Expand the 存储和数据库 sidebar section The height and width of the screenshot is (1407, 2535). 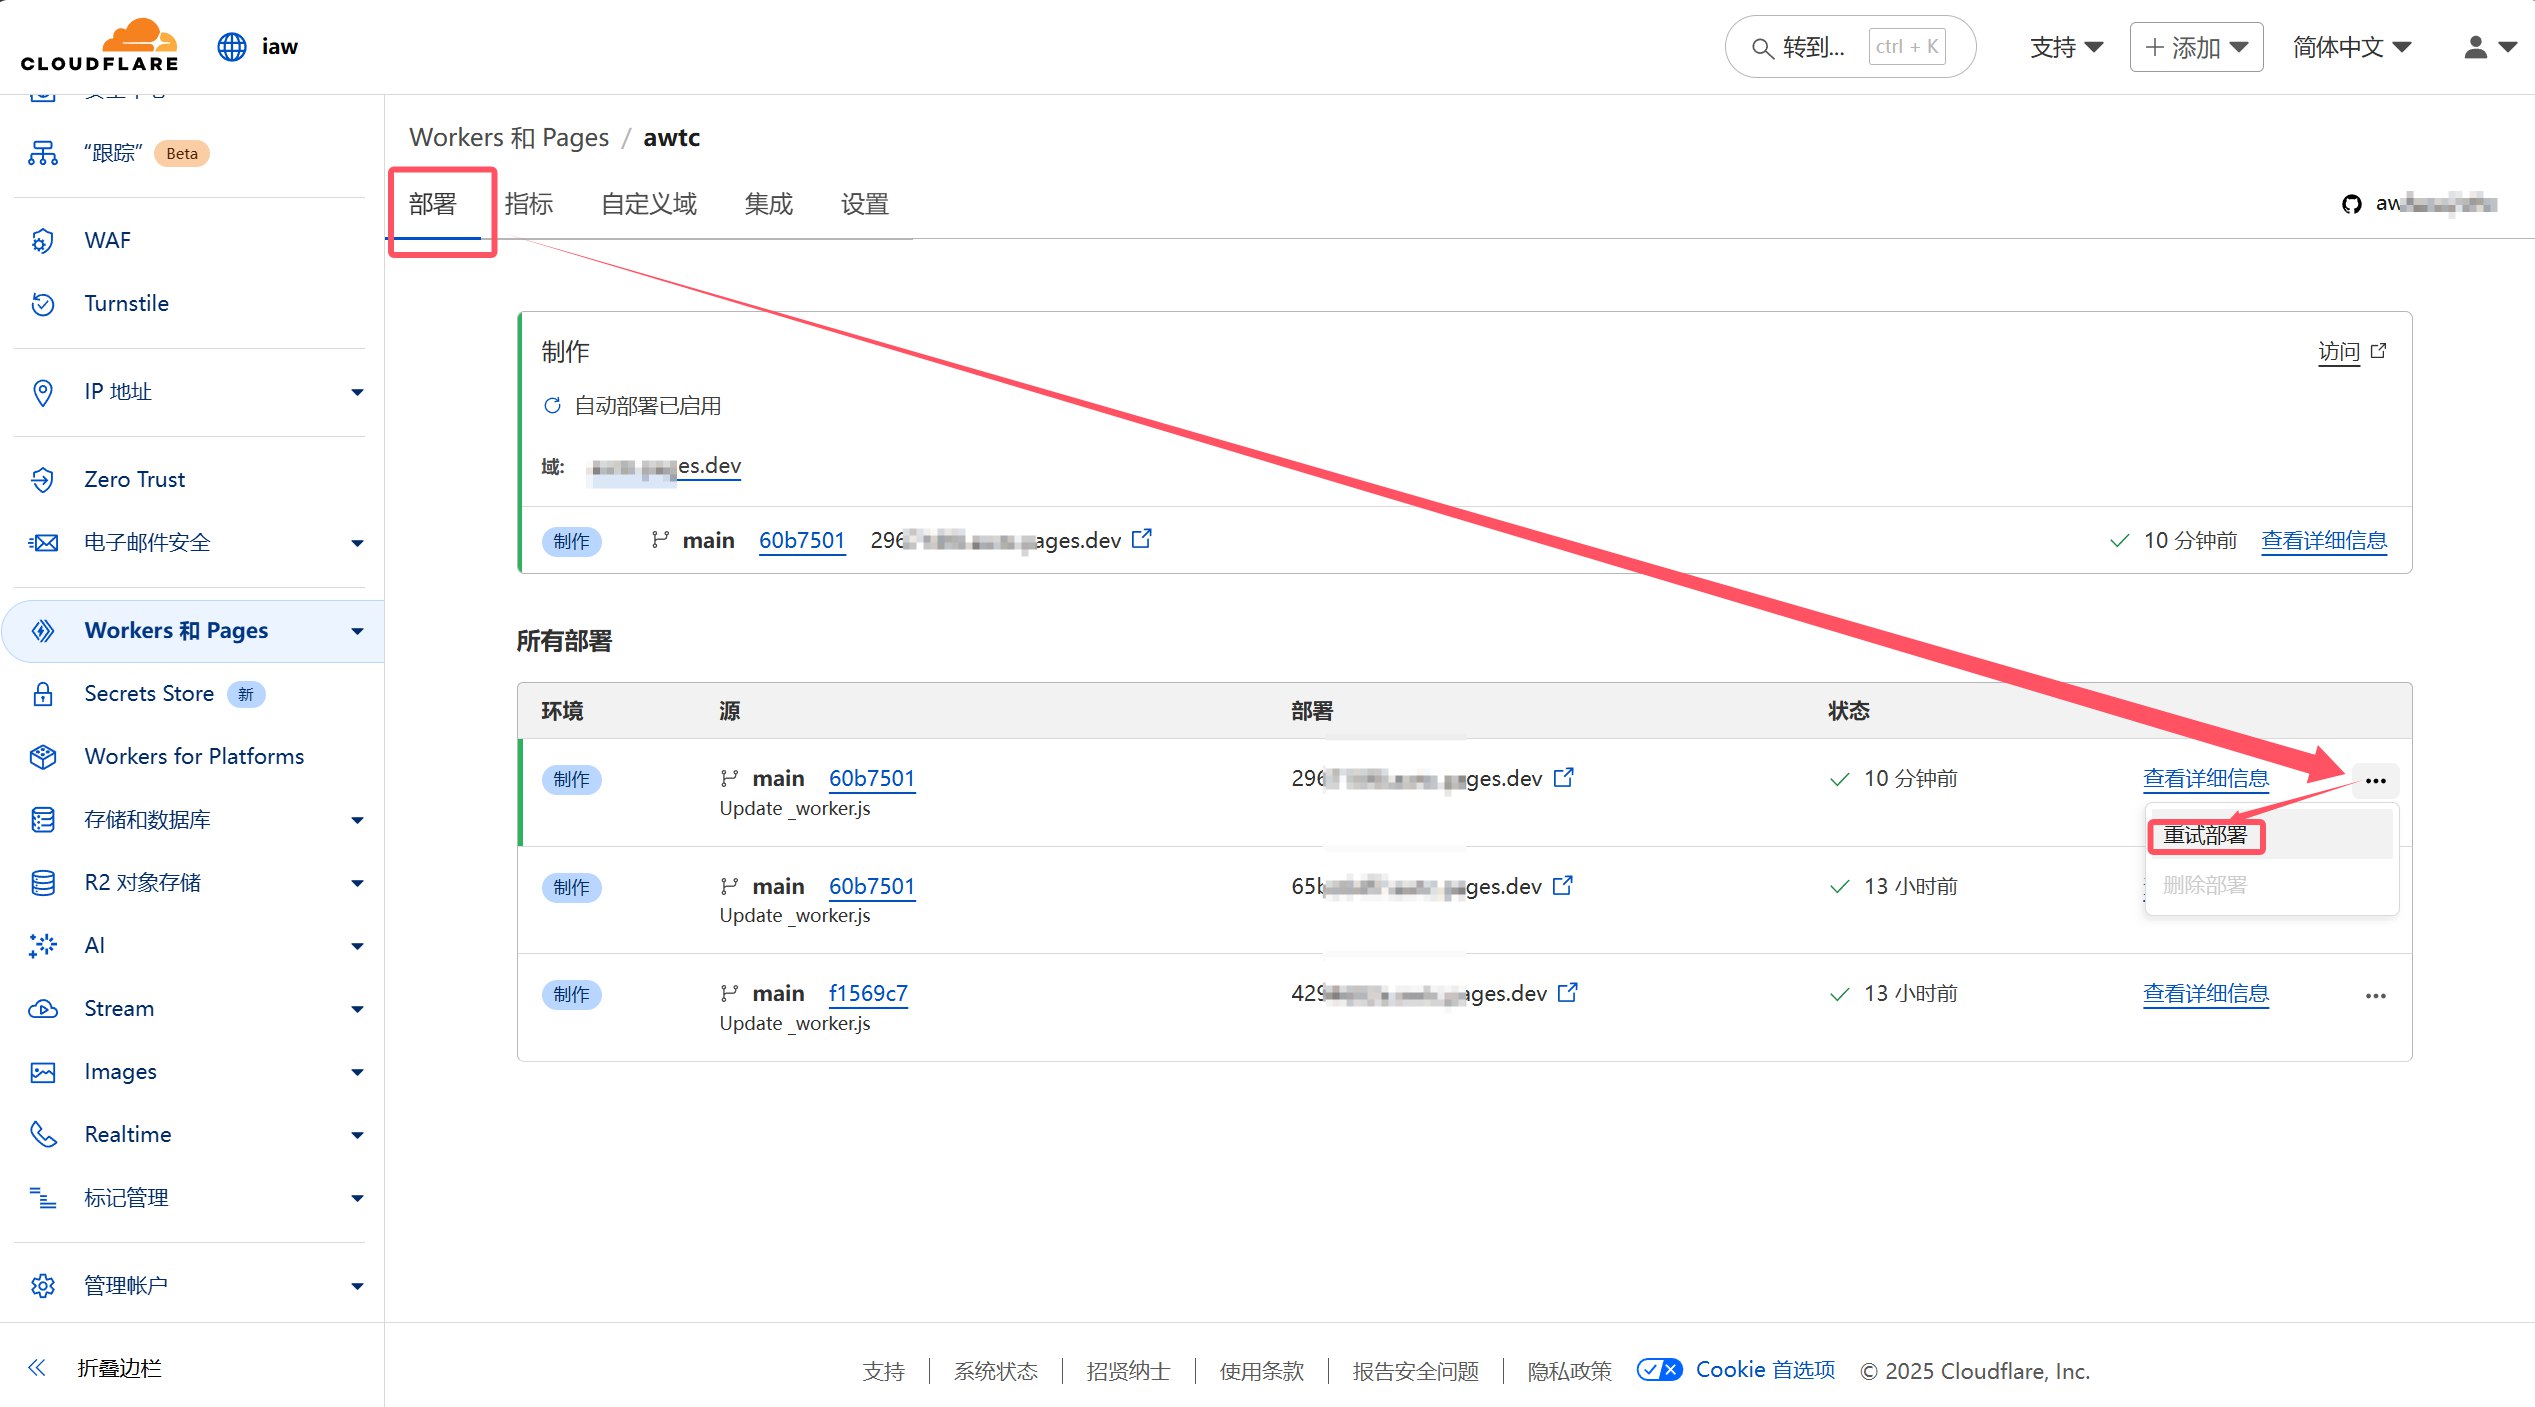[x=357, y=820]
